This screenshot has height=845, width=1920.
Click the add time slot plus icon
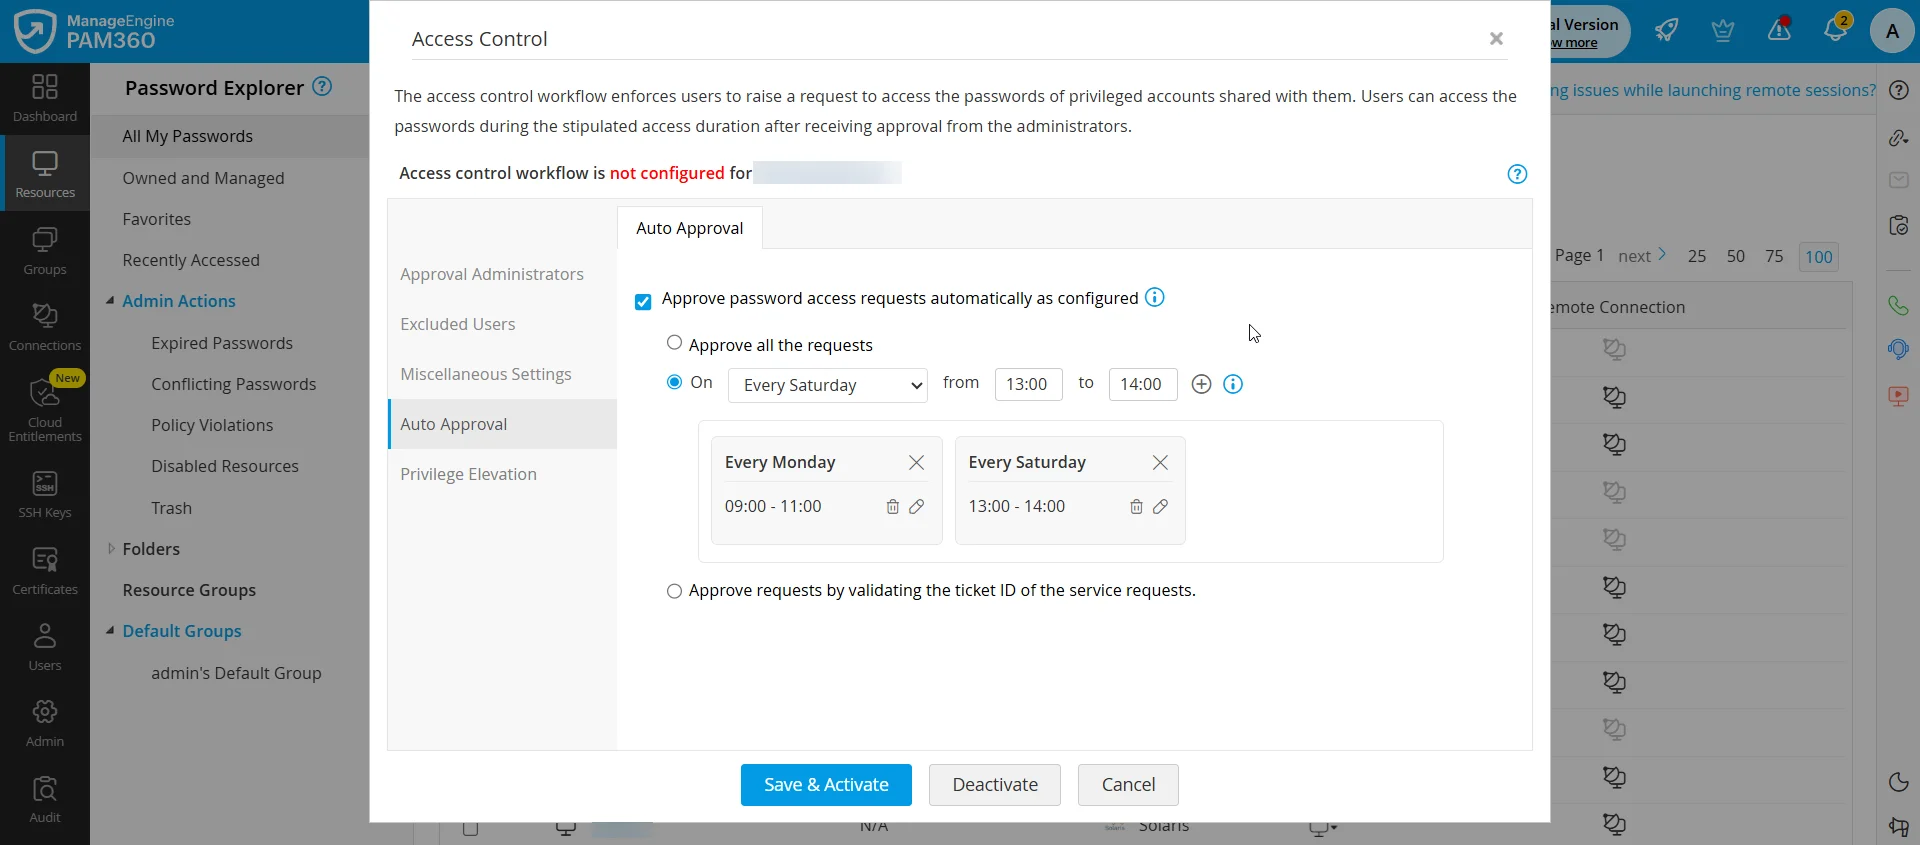pyautogui.click(x=1201, y=385)
